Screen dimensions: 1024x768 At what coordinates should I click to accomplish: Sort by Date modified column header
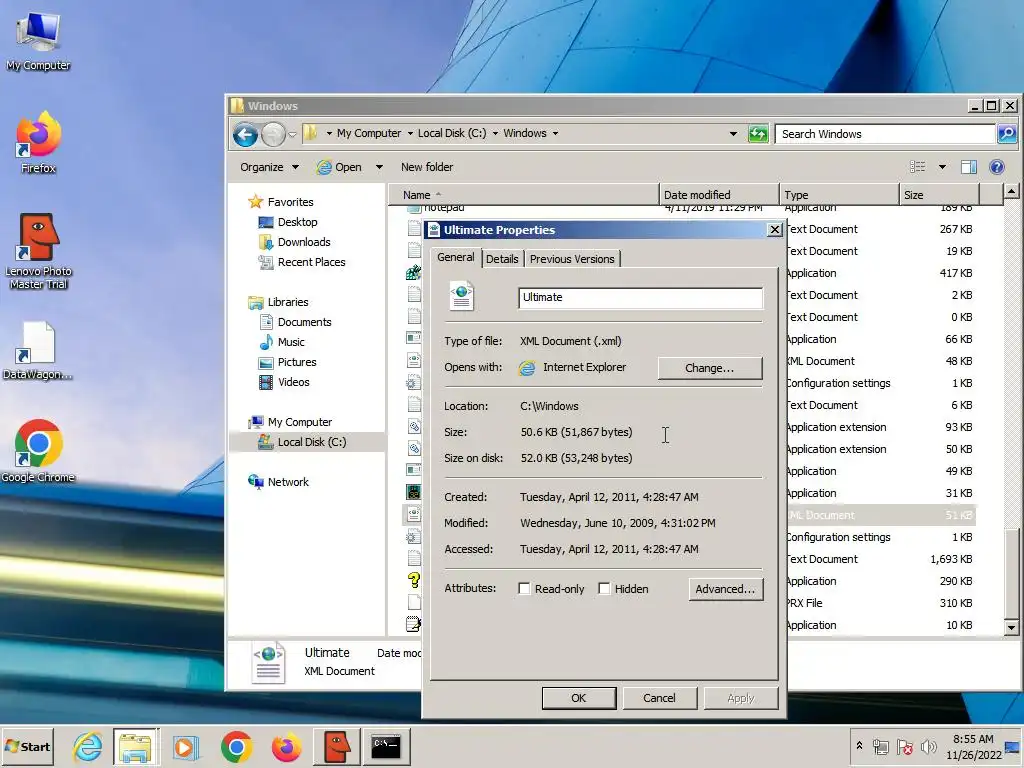click(719, 195)
